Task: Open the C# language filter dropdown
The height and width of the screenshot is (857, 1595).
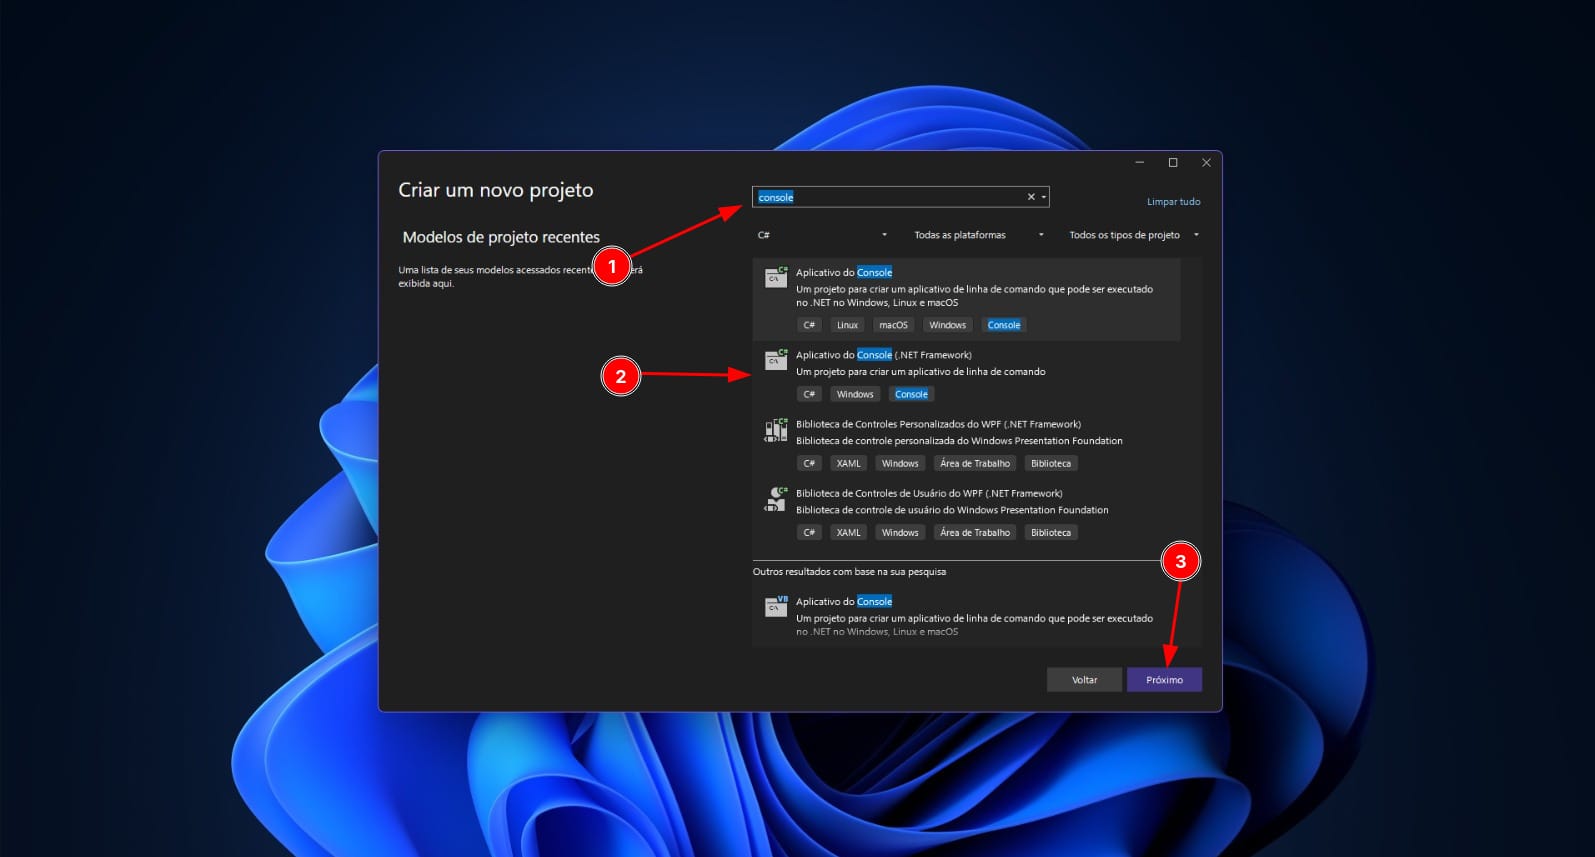Action: click(x=822, y=235)
